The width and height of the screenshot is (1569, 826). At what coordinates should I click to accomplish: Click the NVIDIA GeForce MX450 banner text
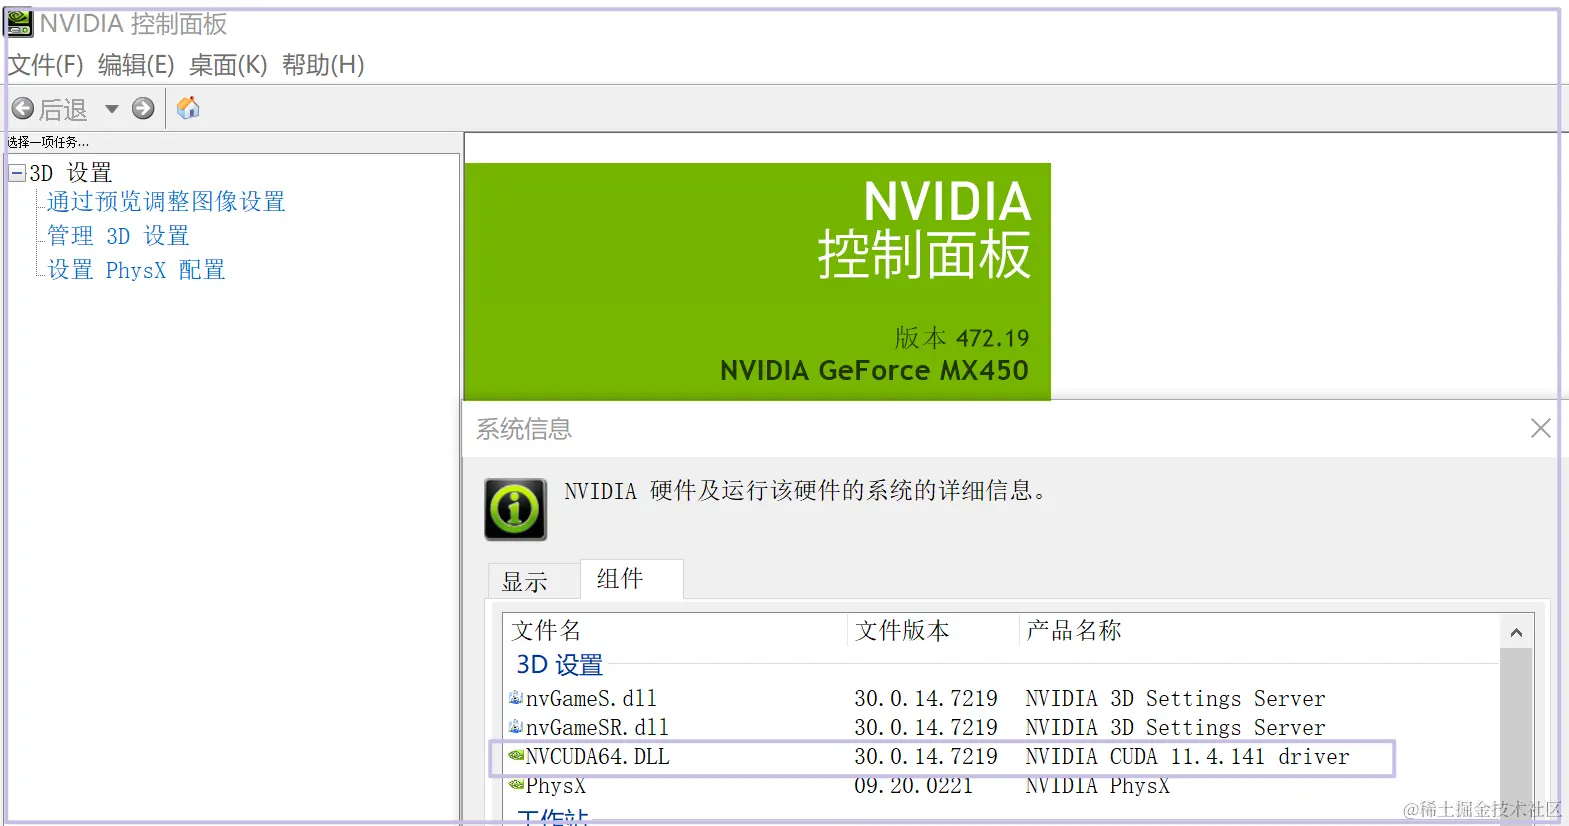tap(874, 370)
